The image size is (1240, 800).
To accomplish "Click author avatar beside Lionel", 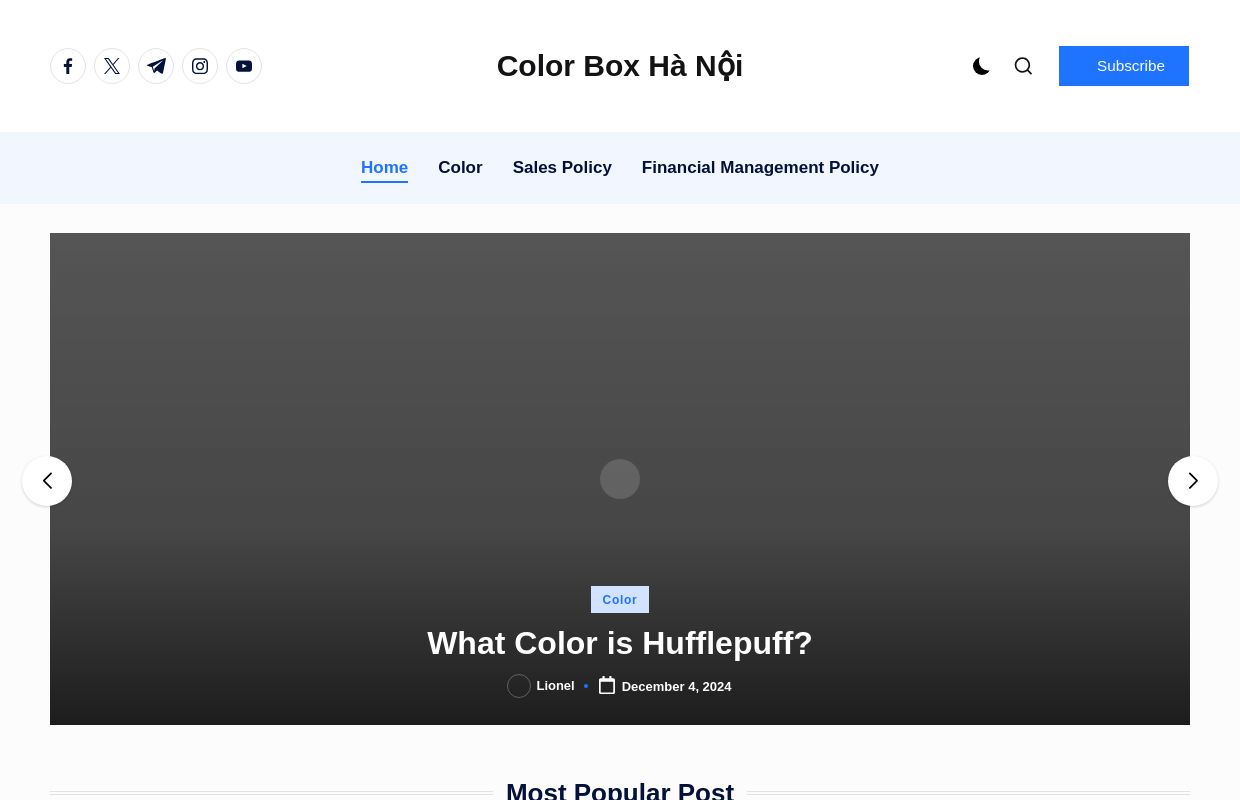I will 519,686.
